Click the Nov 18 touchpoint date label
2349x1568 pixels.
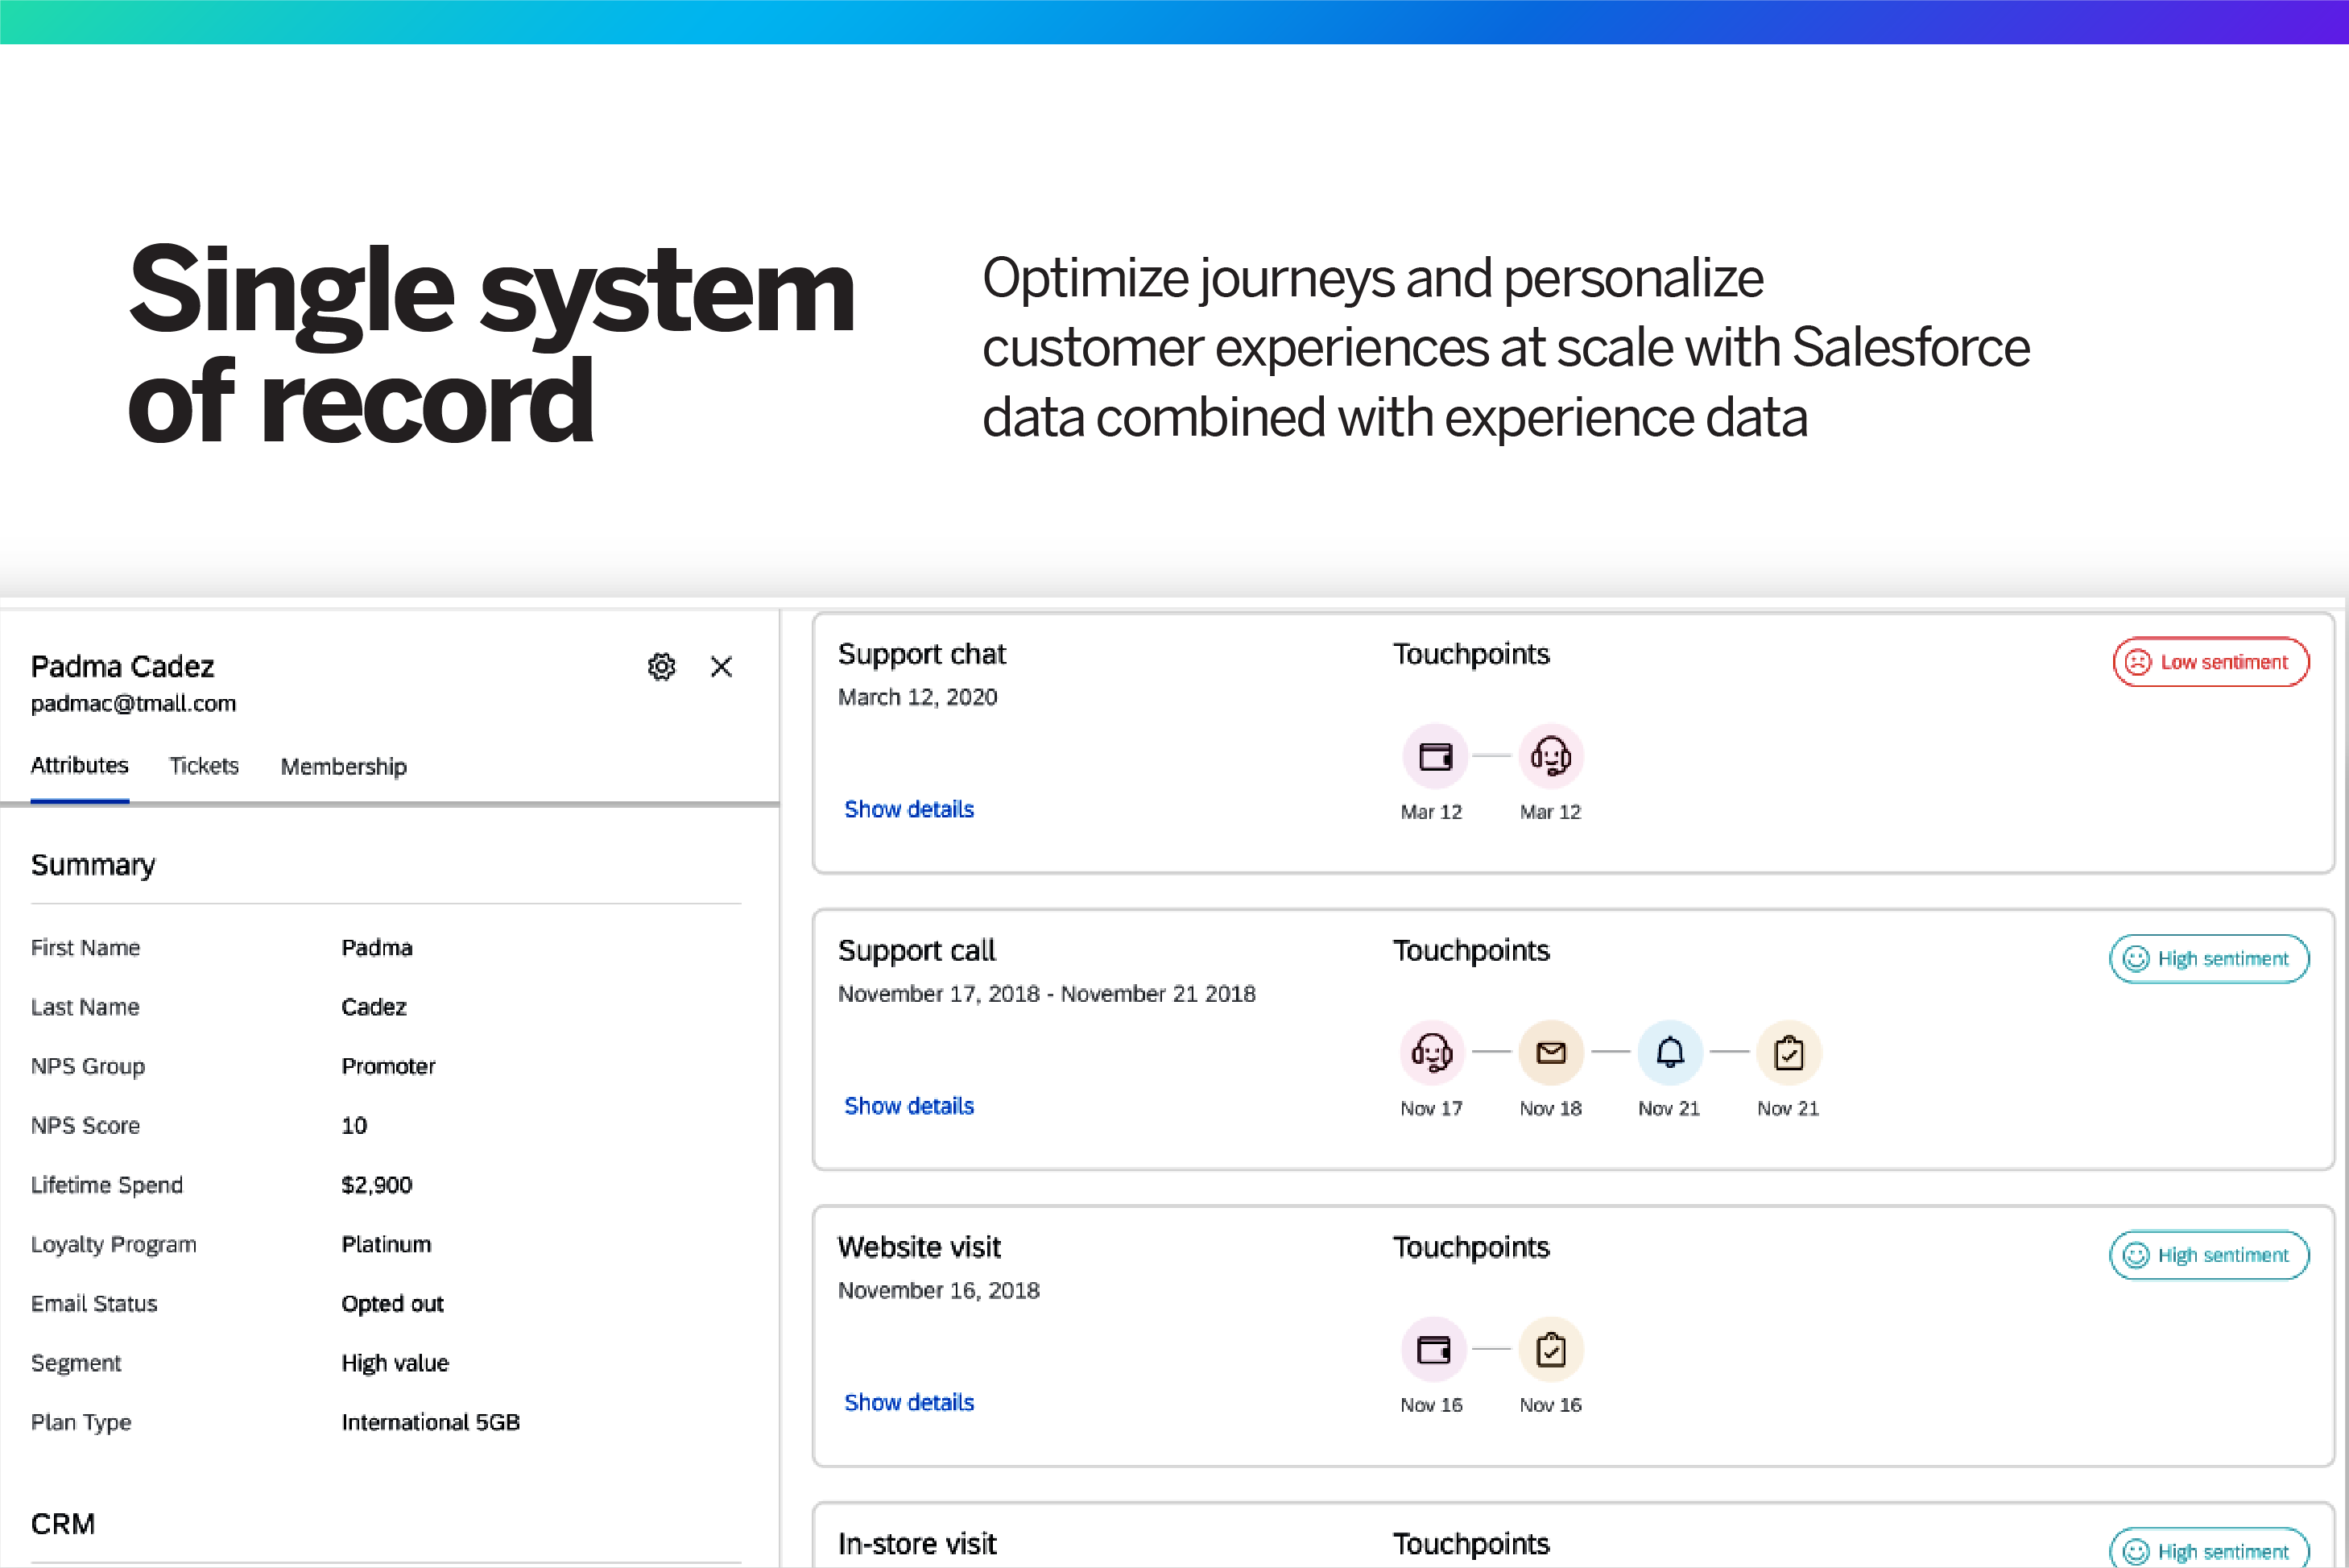[x=1550, y=1109]
